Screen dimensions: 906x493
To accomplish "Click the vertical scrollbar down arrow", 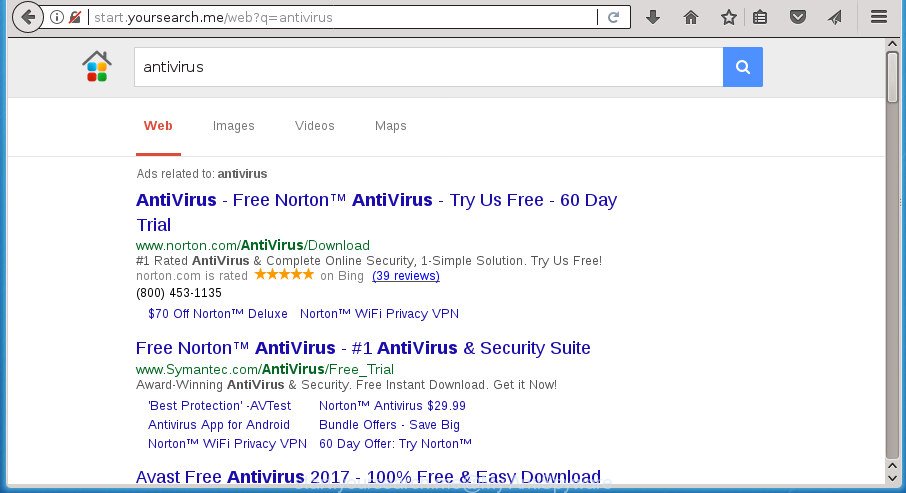I will tap(892, 477).
